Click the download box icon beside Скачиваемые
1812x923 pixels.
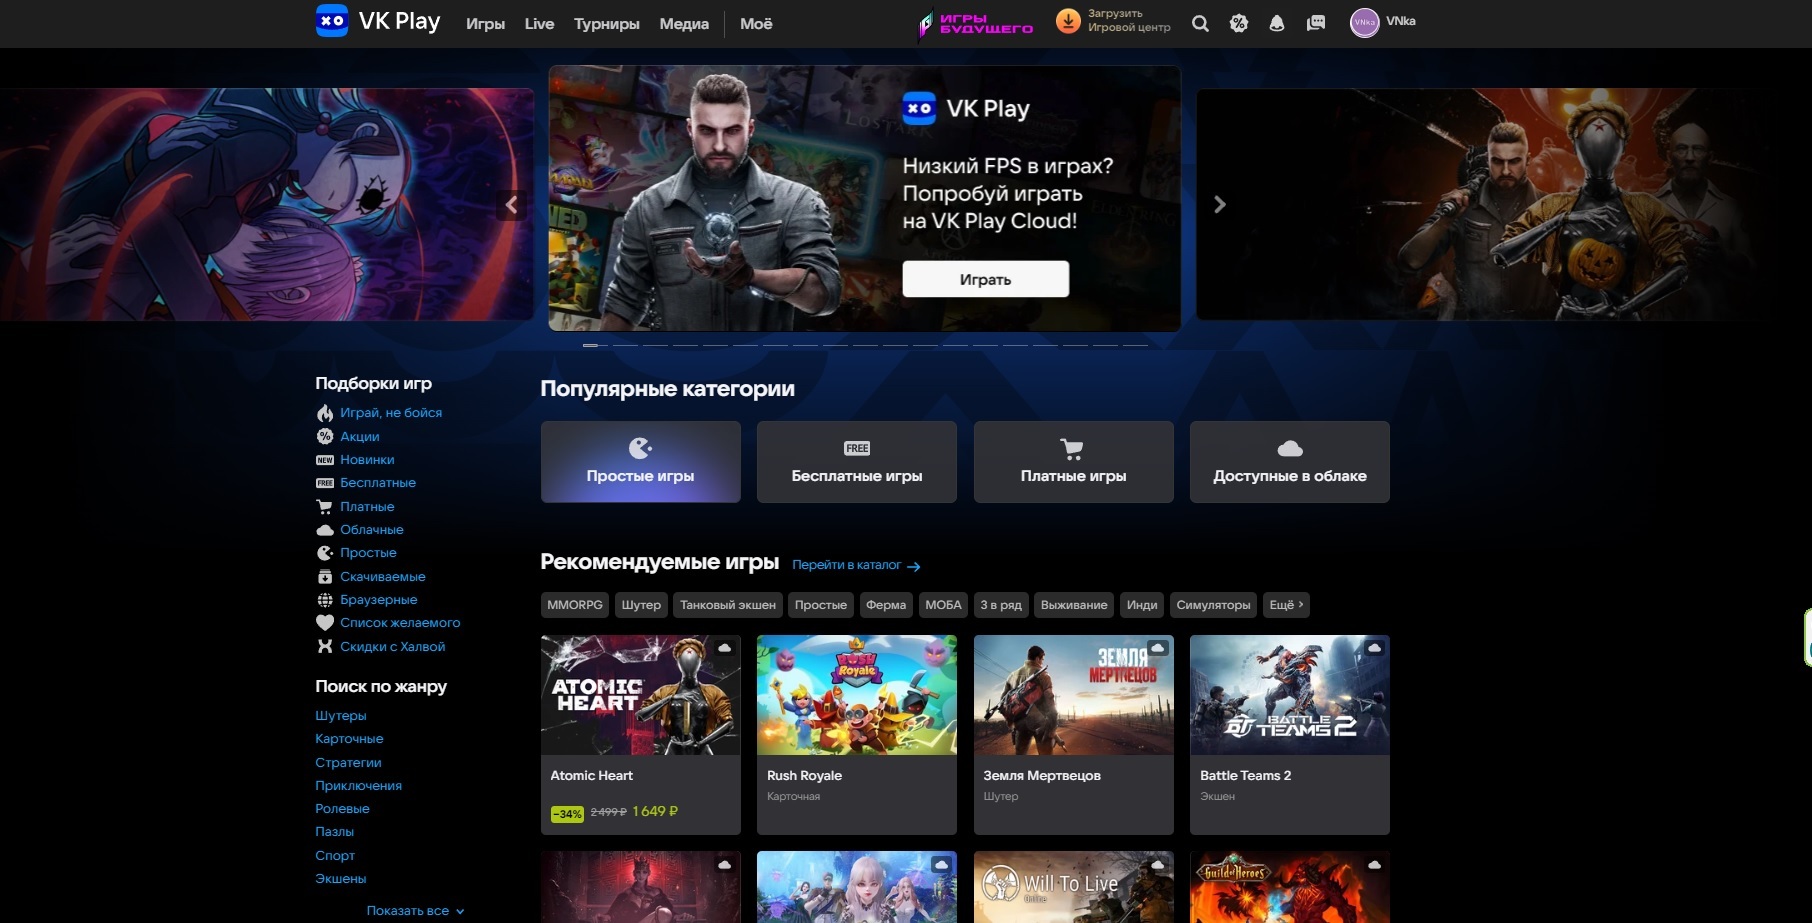pyautogui.click(x=325, y=576)
